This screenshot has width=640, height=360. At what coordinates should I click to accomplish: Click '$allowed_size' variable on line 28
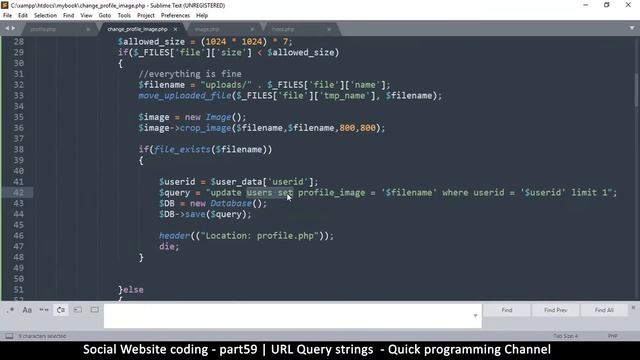[x=151, y=42]
